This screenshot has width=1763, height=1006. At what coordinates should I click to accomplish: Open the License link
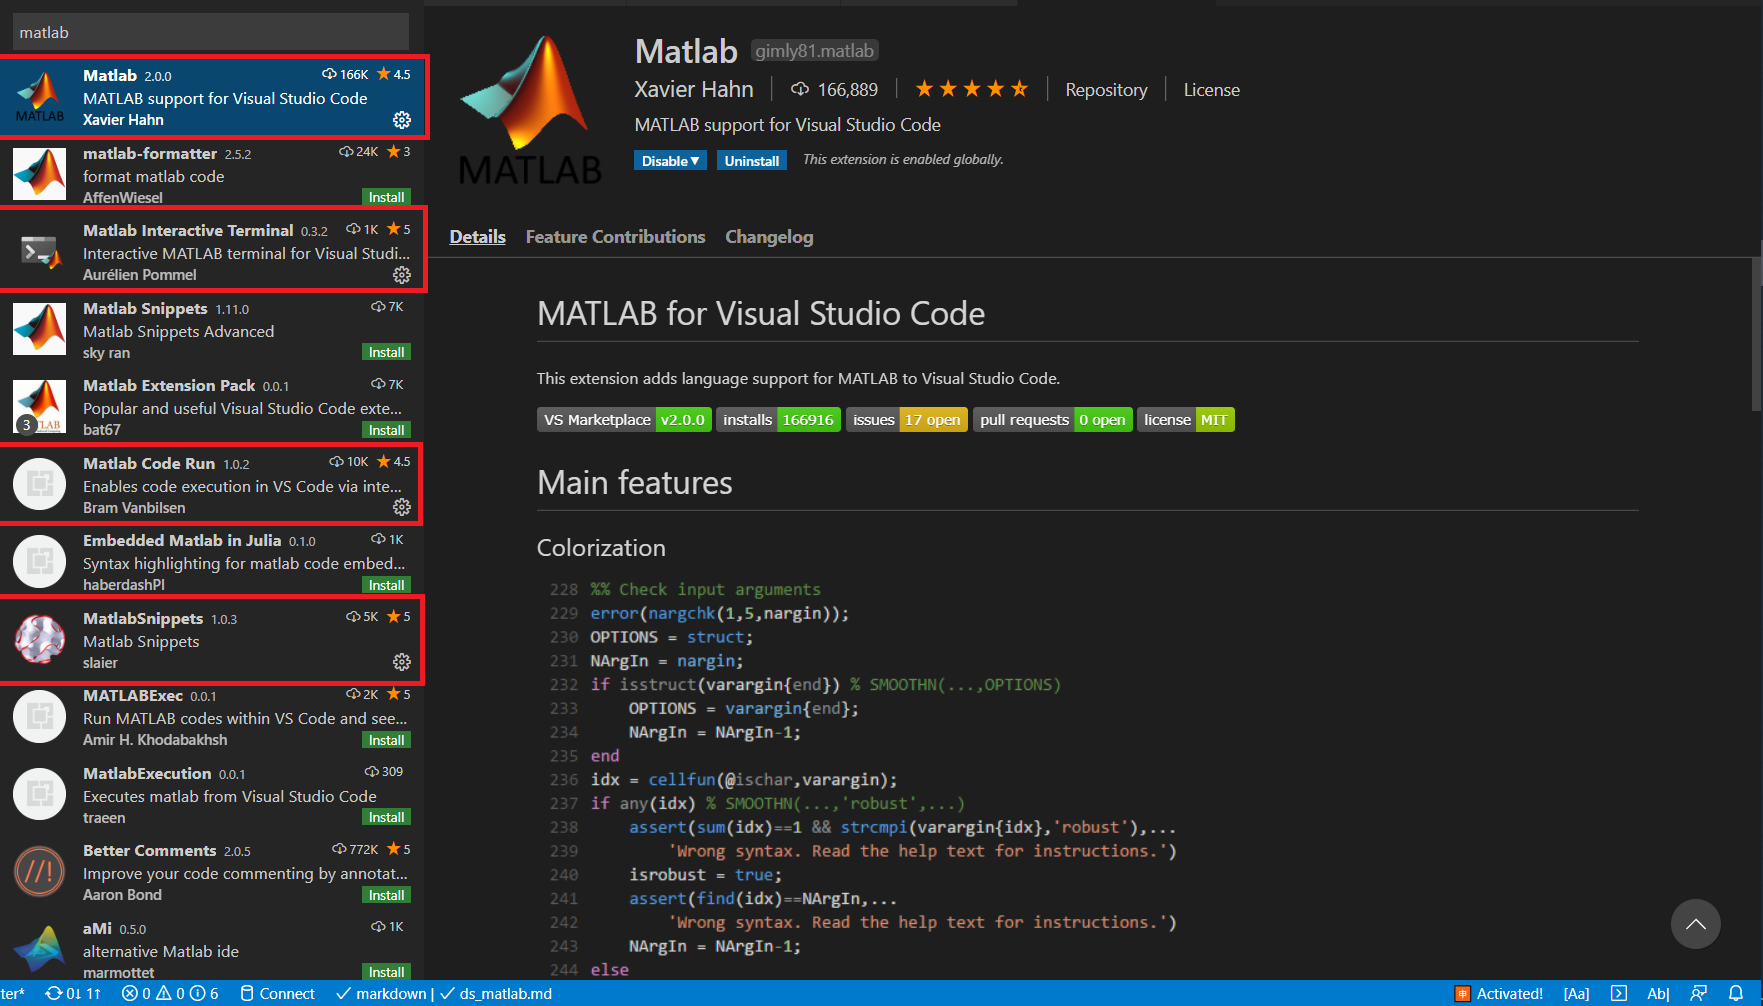tap(1211, 90)
